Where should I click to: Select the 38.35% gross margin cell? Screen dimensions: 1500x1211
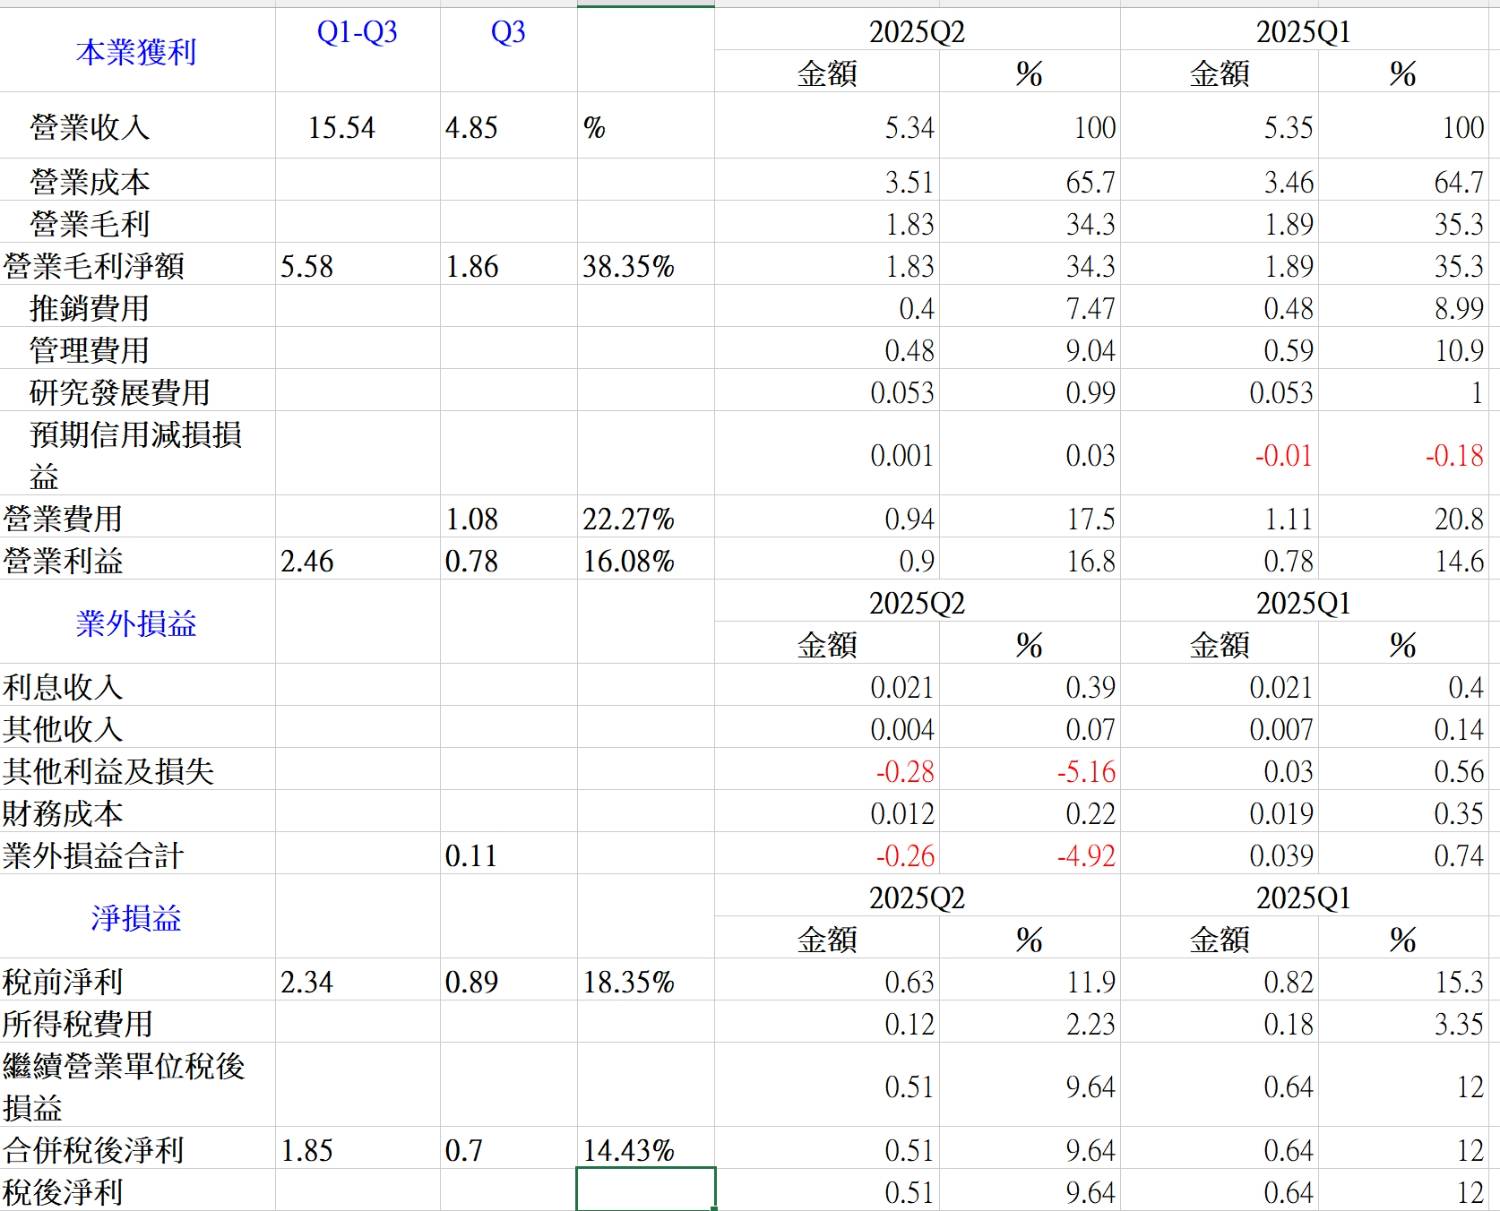[629, 266]
